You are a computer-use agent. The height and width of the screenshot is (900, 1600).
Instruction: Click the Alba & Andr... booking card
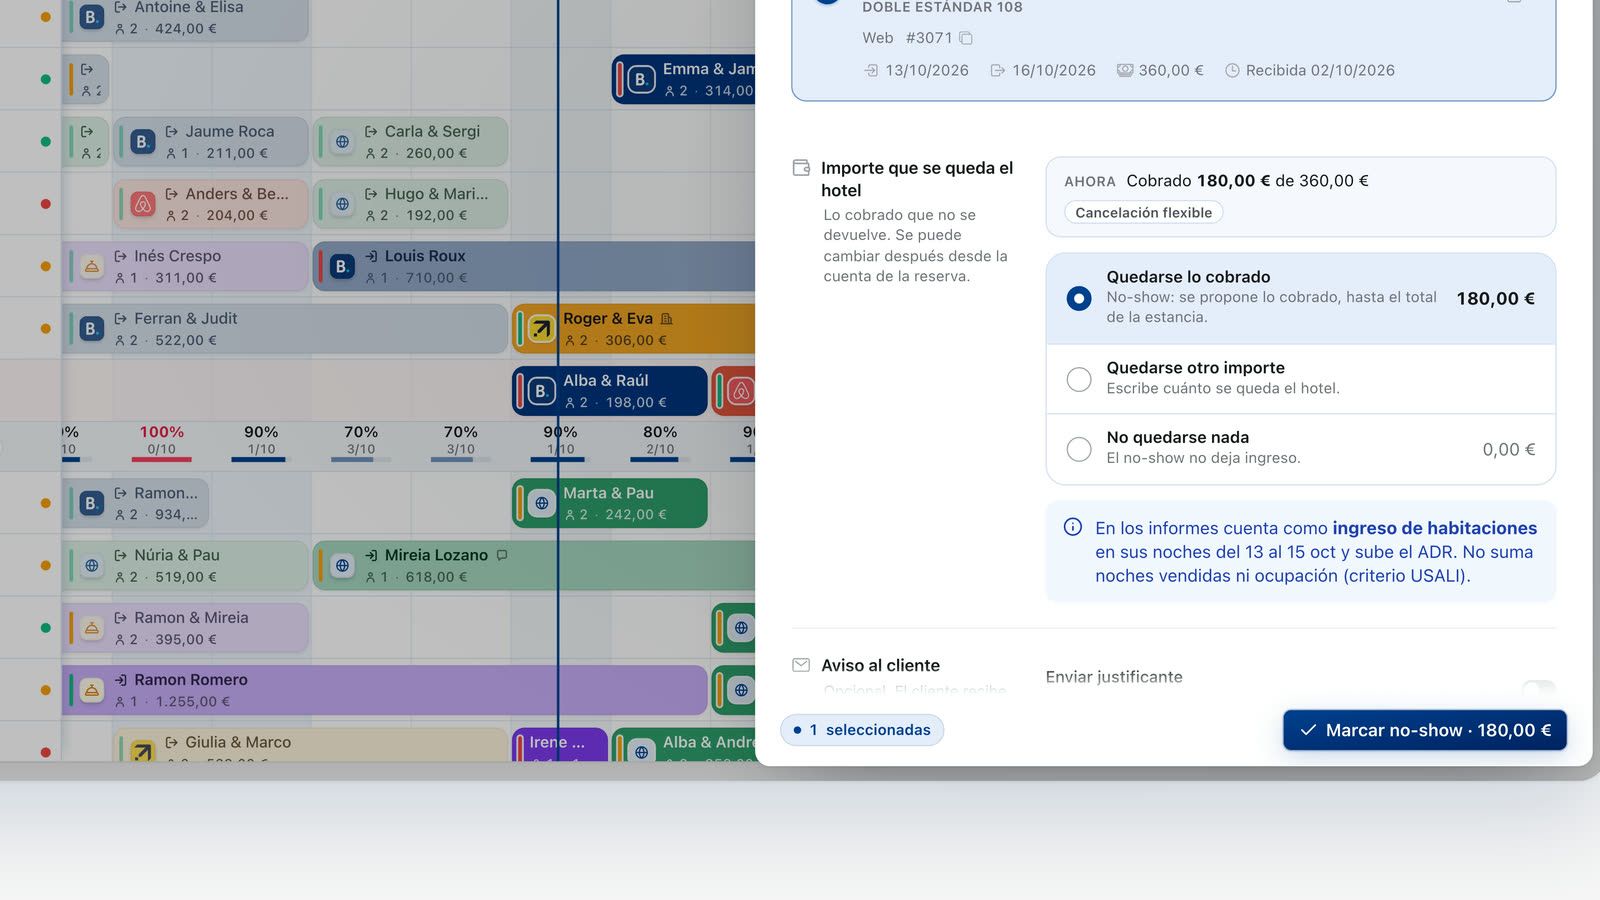[x=685, y=744]
